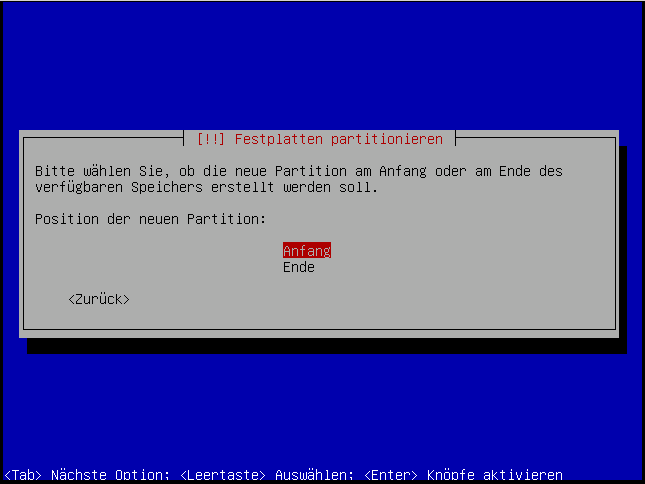Click the black shadow beneath the dialog
Screen dimensions: 645x484
pos(330,346)
